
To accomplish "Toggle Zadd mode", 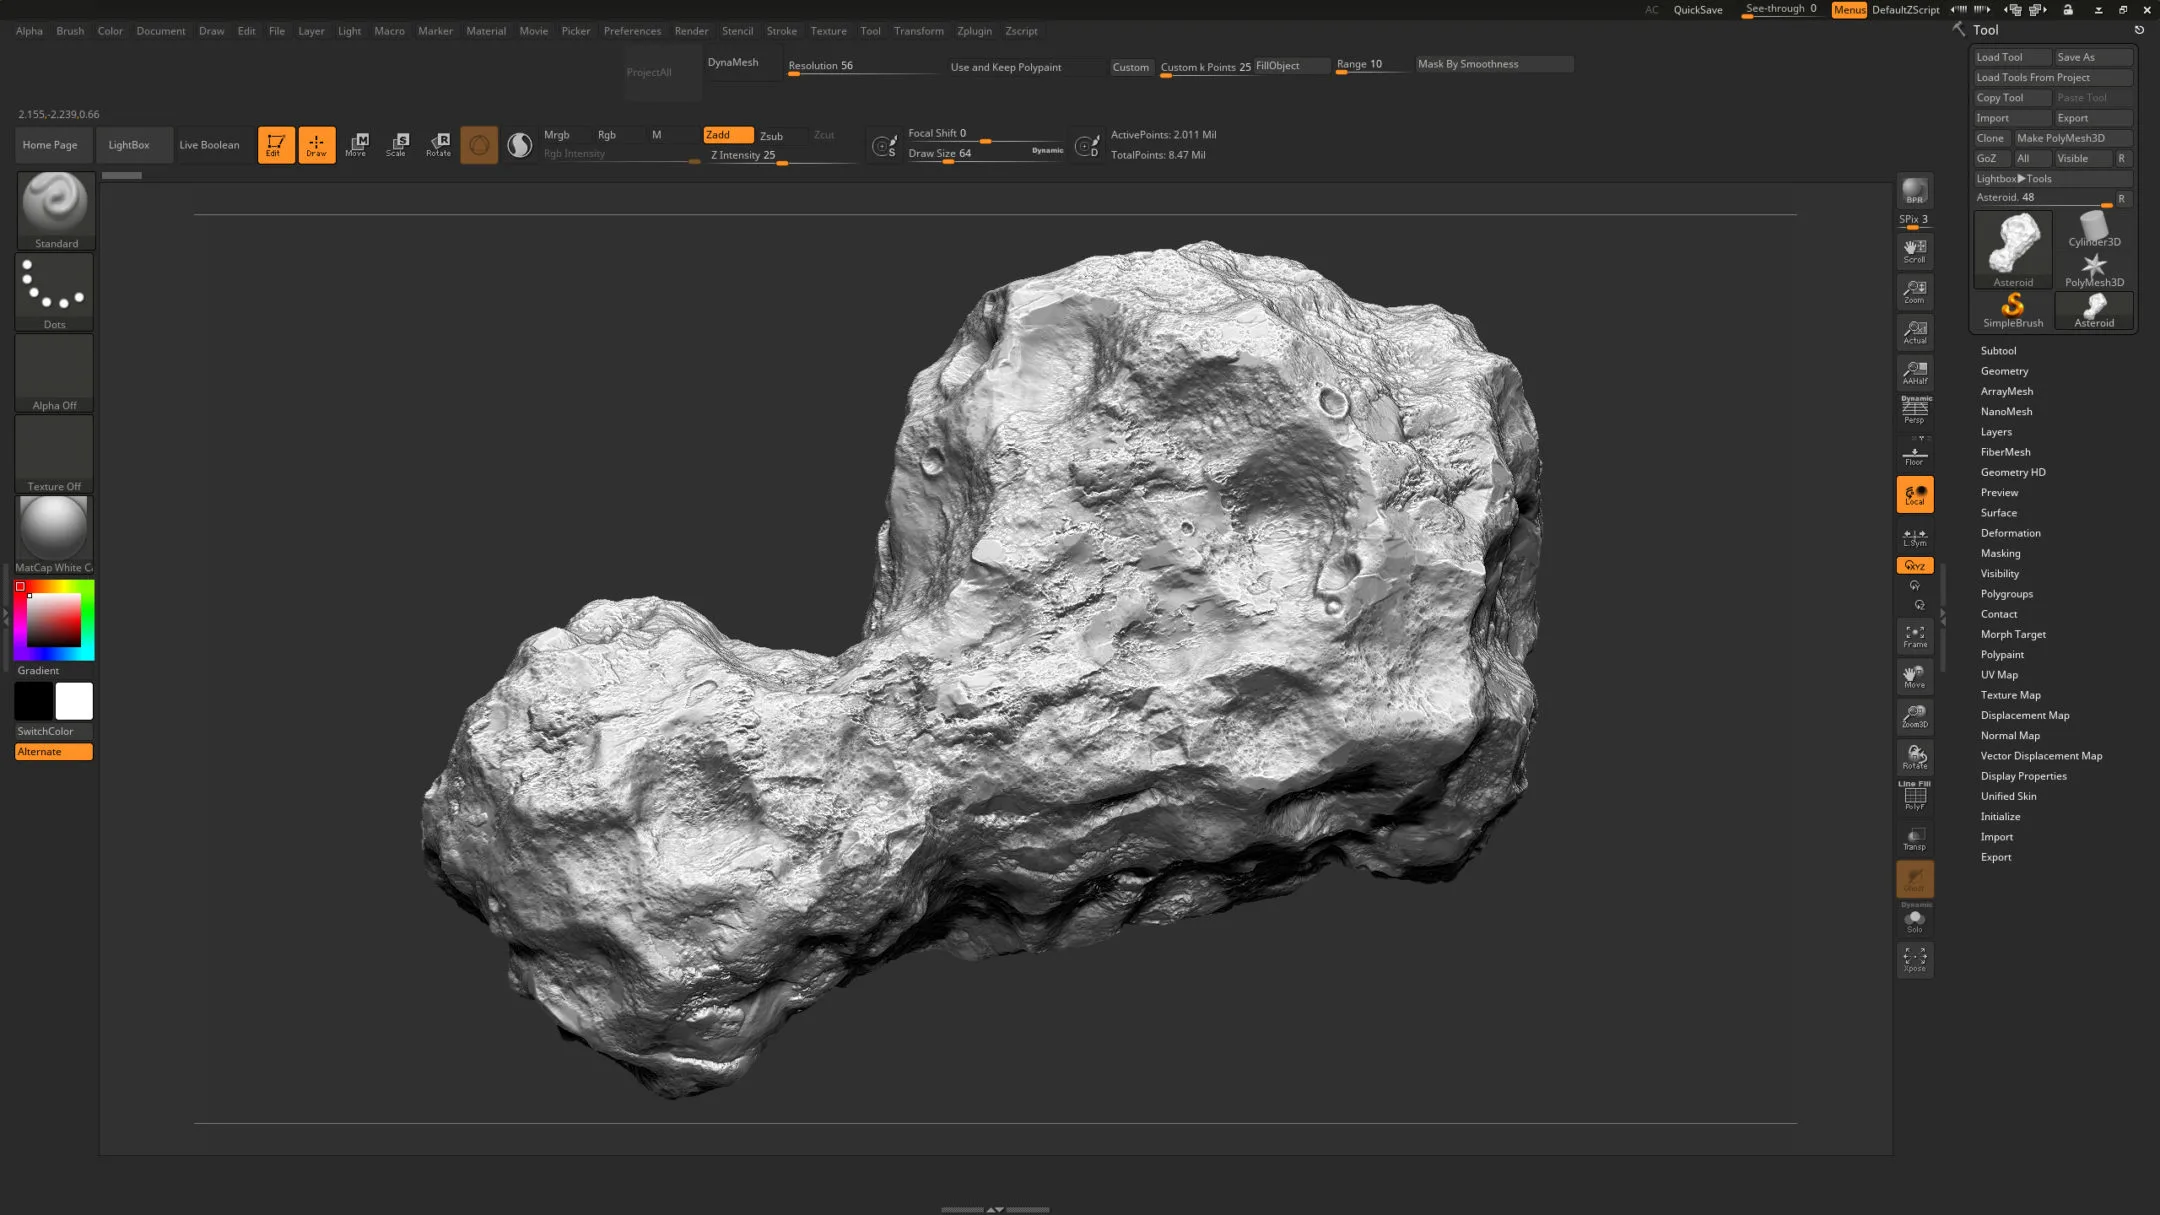I will [727, 135].
